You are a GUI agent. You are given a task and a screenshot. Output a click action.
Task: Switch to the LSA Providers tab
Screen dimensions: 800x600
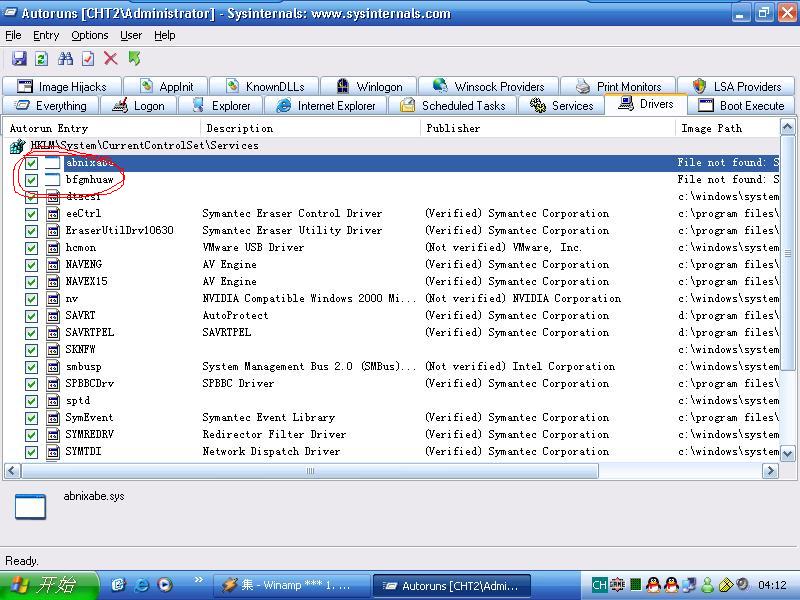736,86
